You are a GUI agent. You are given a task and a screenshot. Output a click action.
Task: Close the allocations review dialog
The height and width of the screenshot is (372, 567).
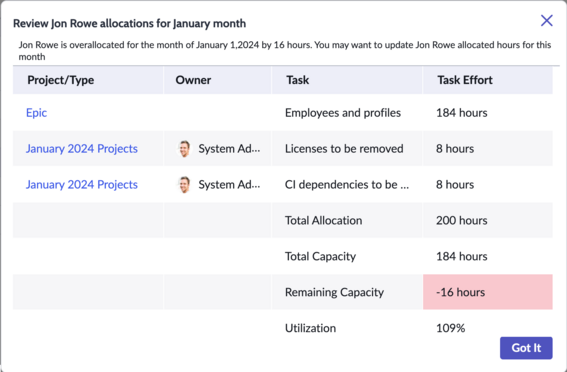pos(546,21)
